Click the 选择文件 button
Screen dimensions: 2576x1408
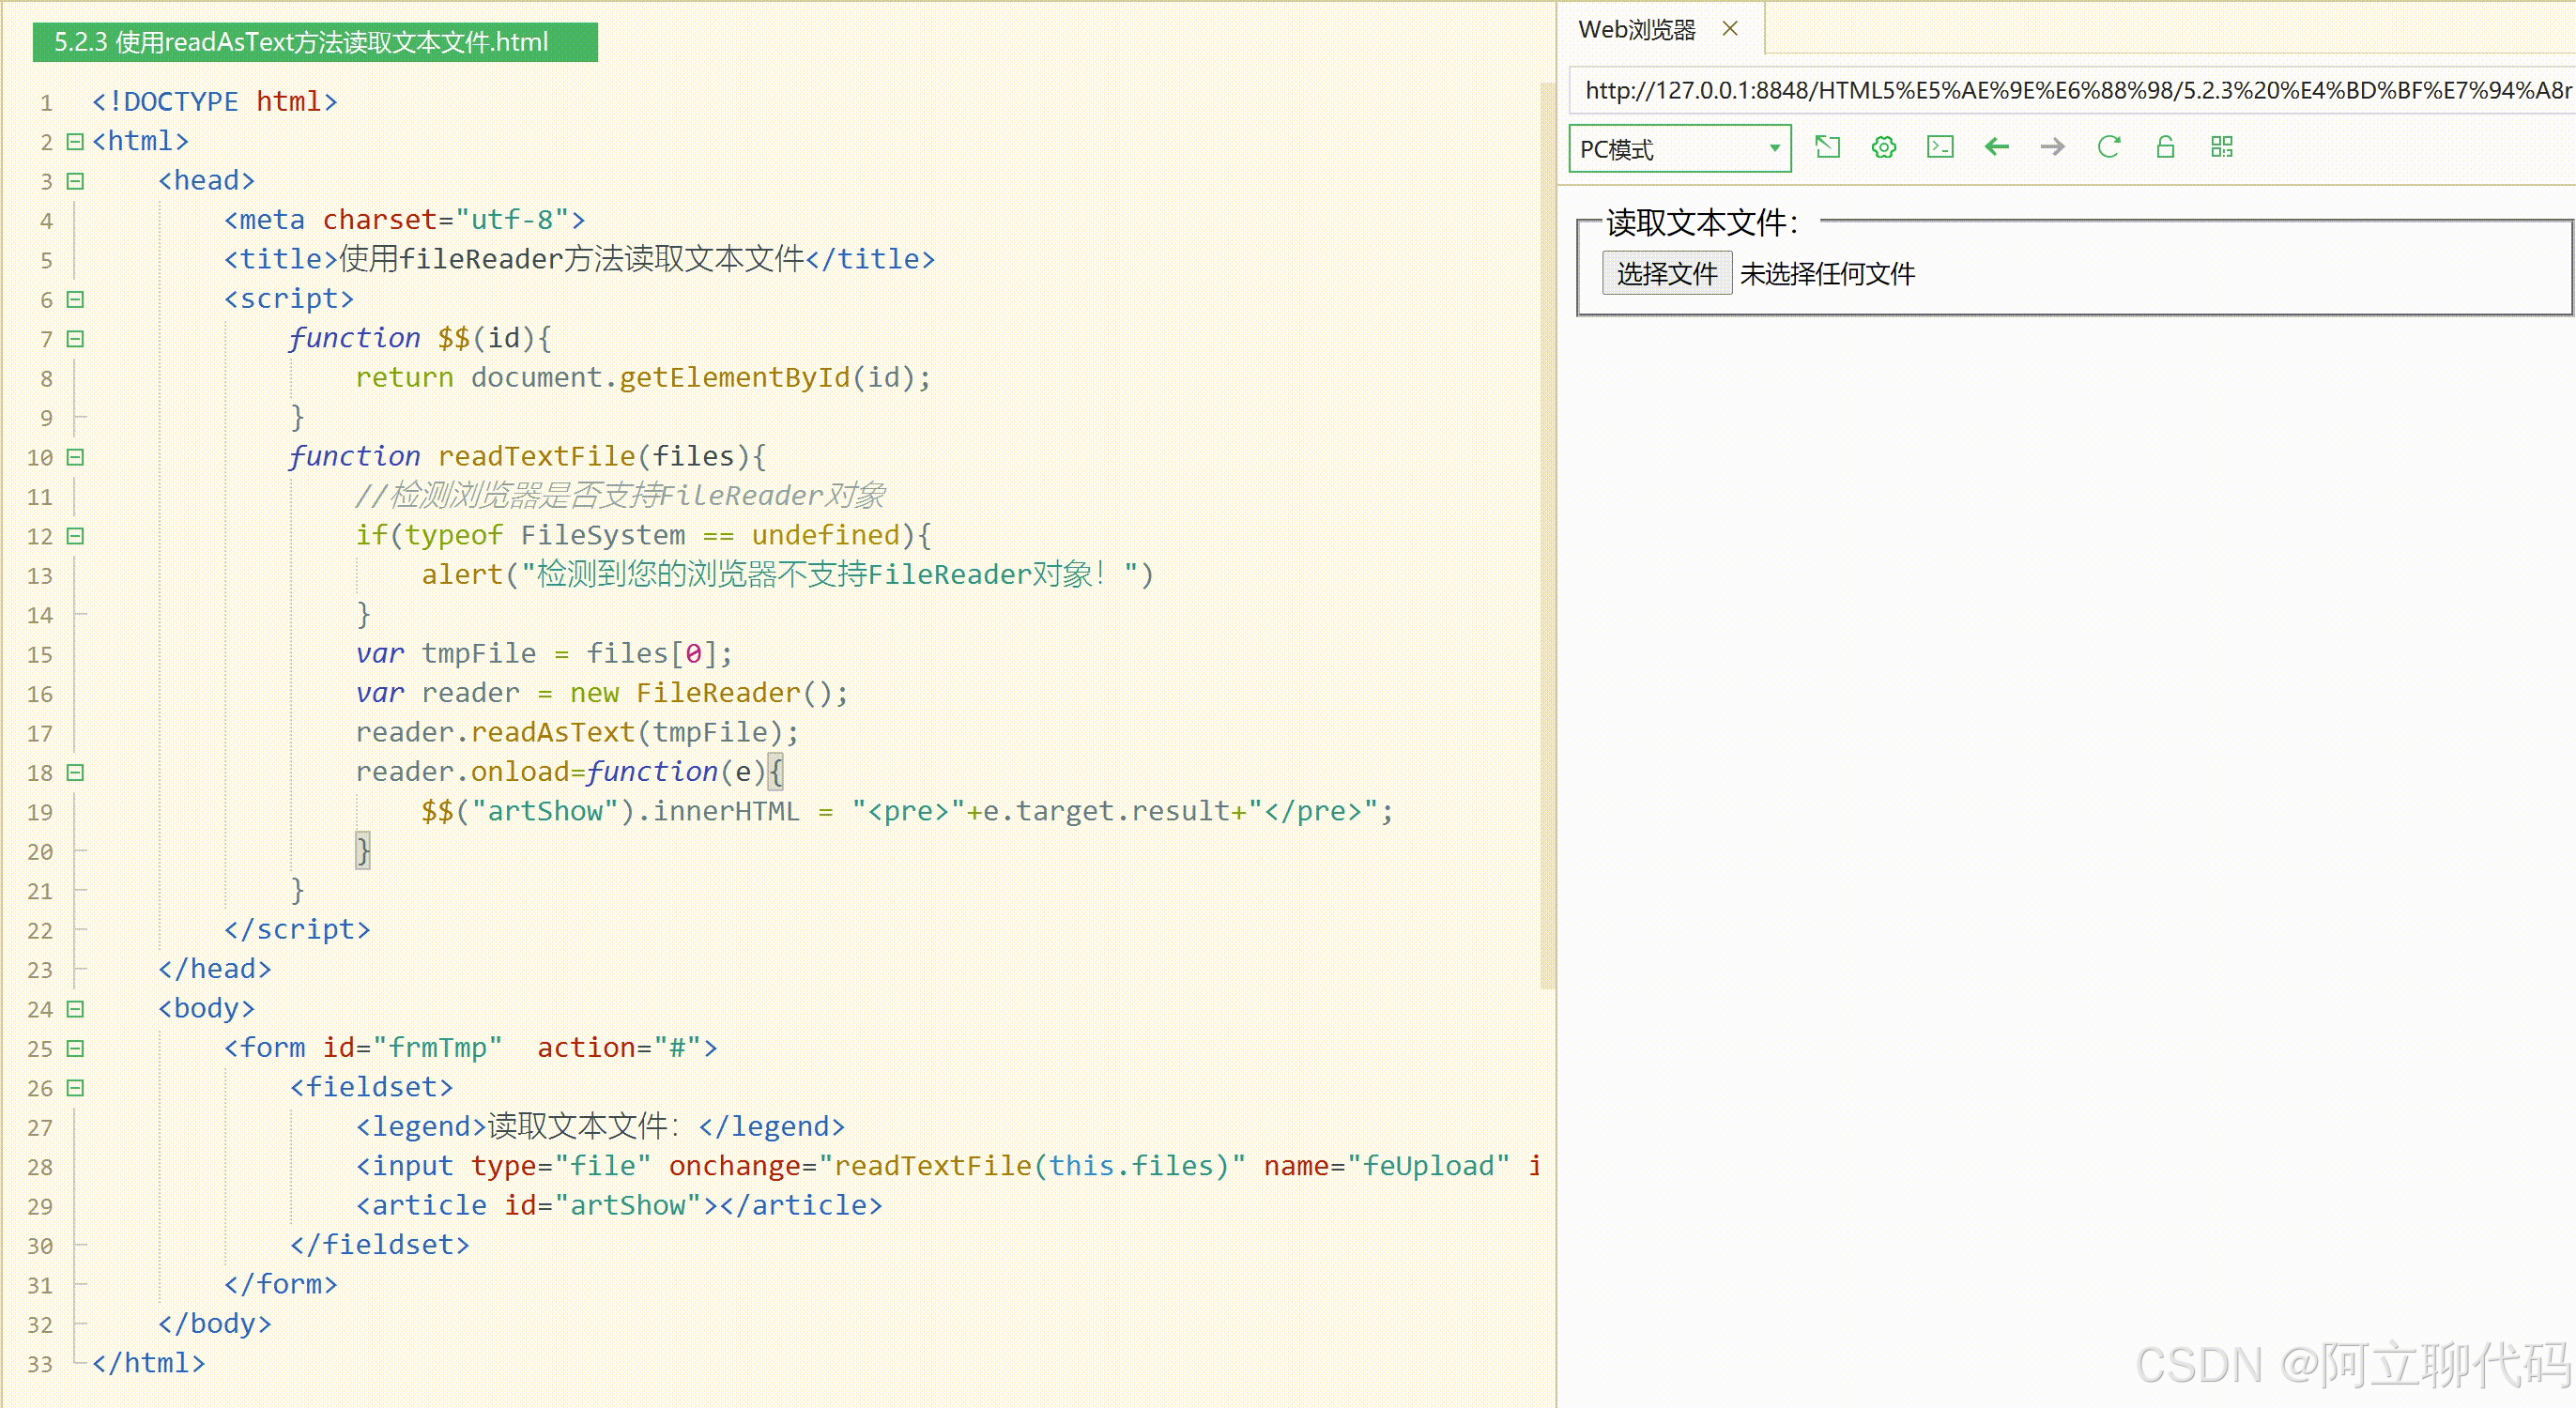(1666, 273)
